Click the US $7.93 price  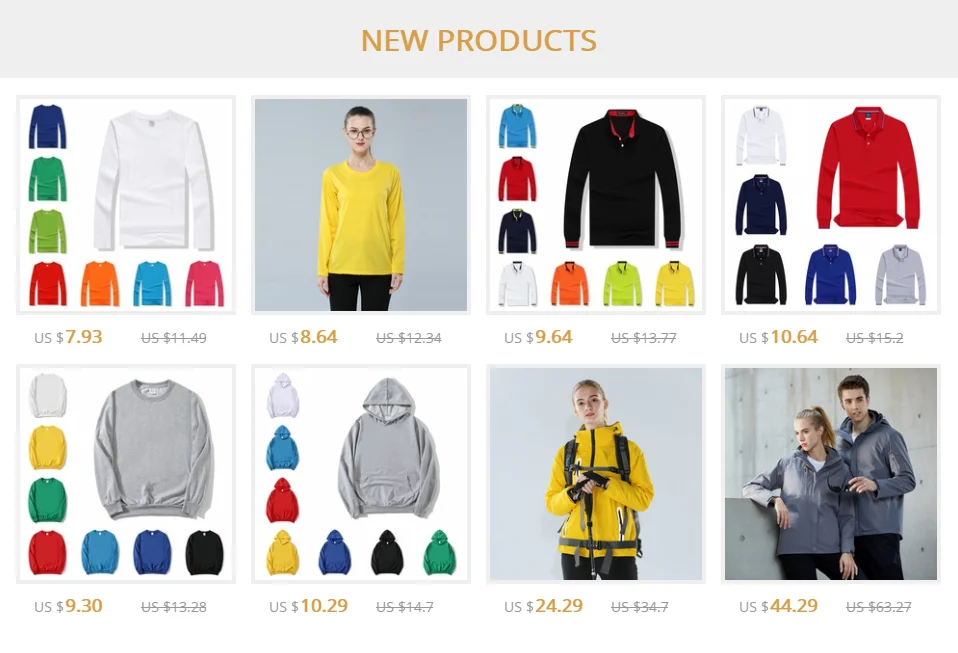[68, 337]
